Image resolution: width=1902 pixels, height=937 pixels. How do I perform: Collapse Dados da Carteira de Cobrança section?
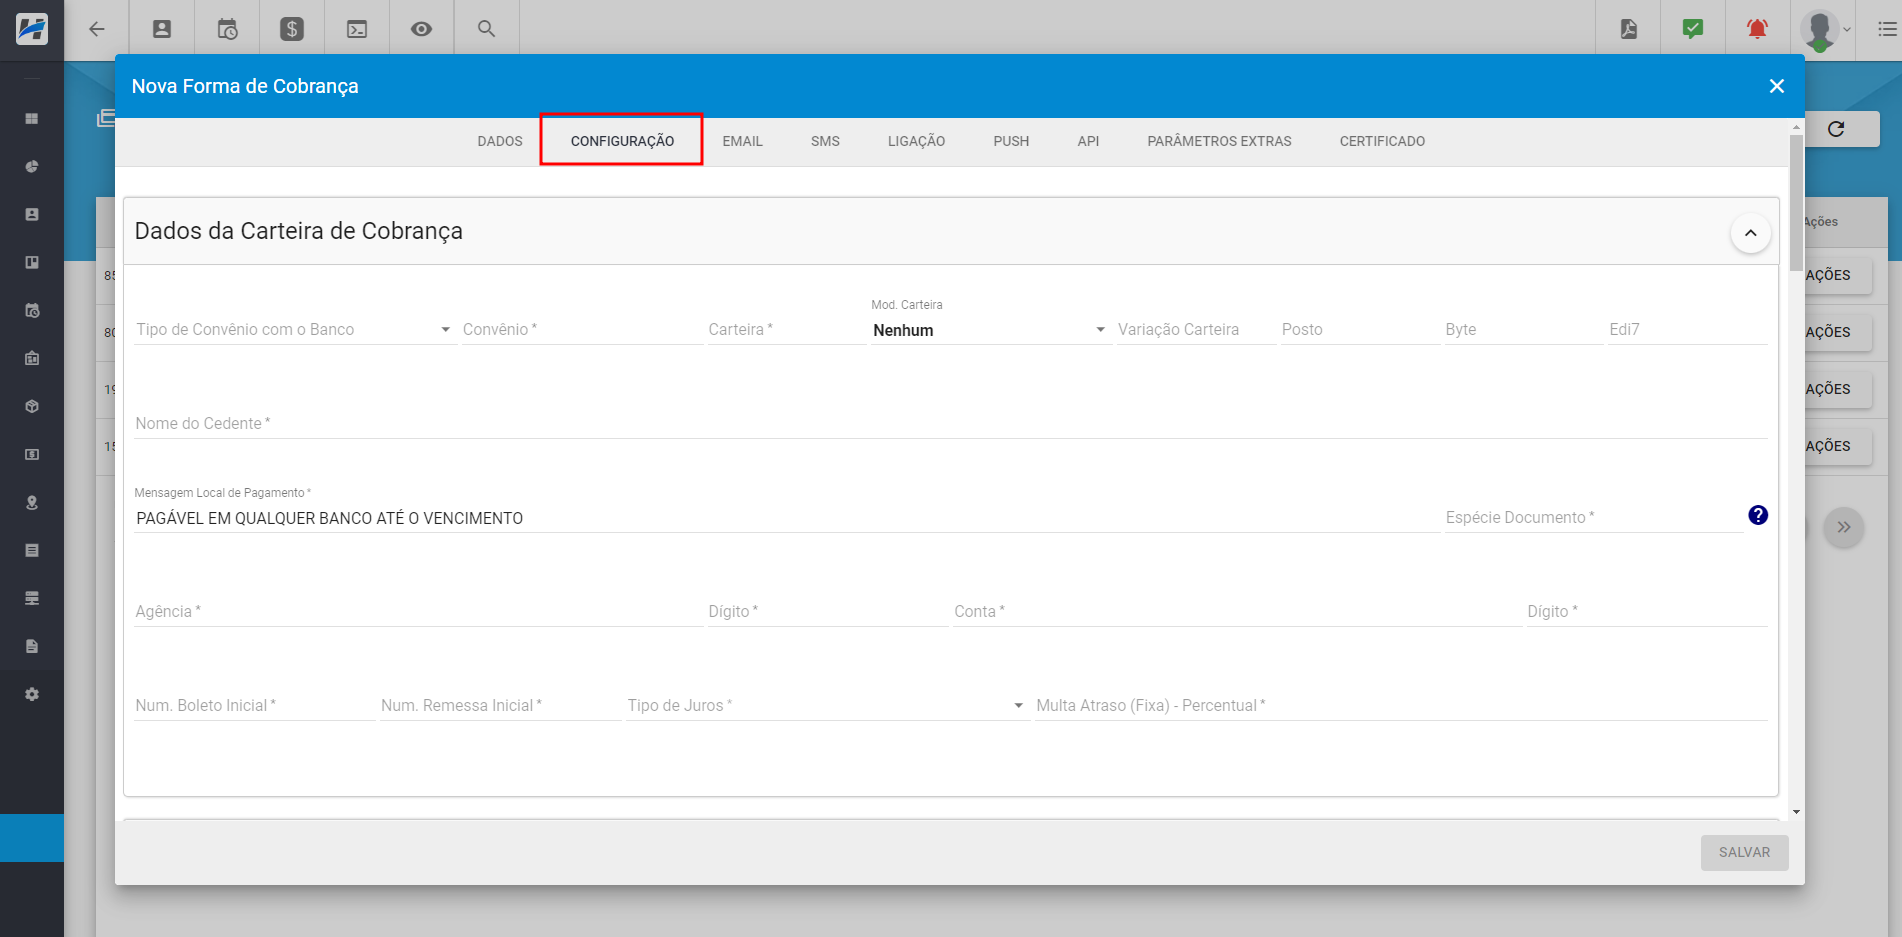1751,233
